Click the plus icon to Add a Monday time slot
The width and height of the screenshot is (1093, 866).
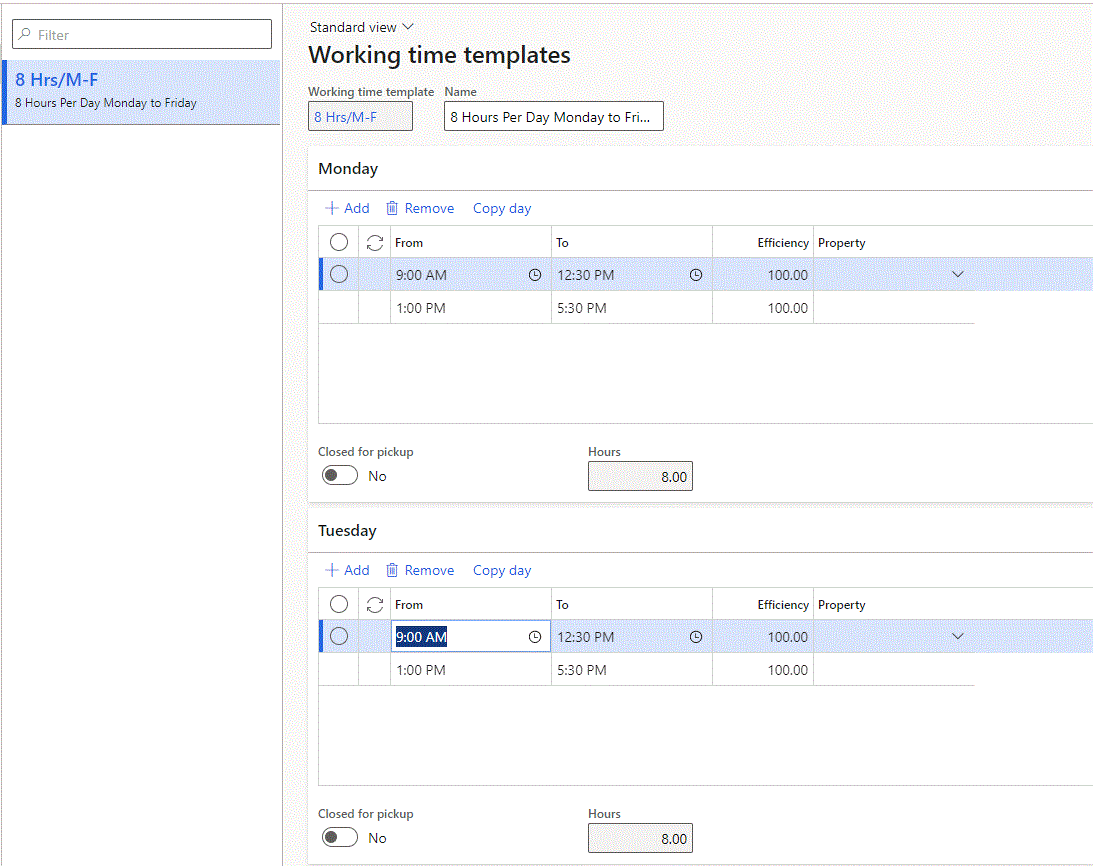coord(330,207)
